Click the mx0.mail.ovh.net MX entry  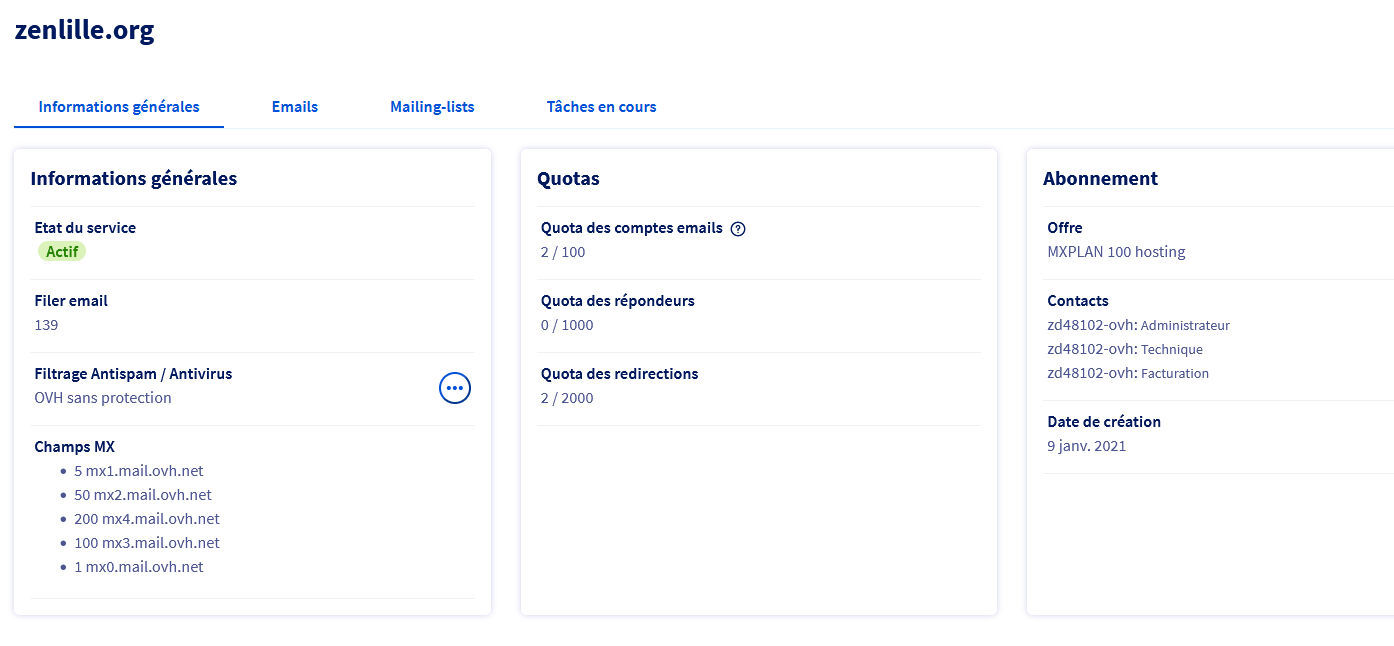point(138,567)
